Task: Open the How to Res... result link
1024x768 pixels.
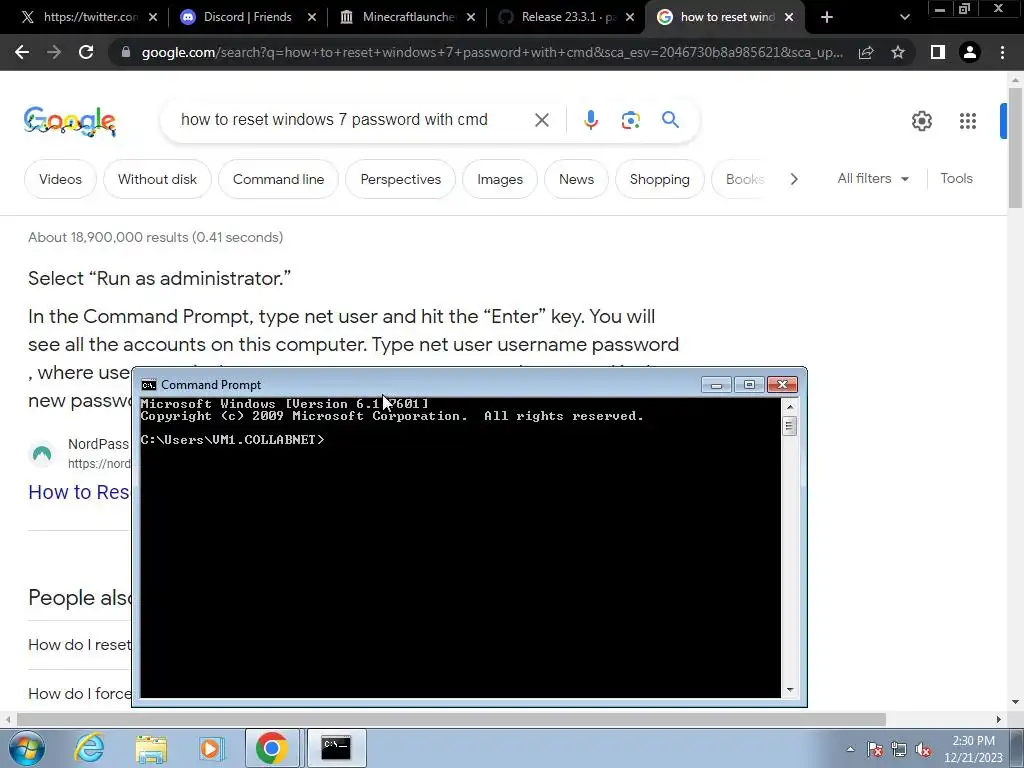Action: 78,492
